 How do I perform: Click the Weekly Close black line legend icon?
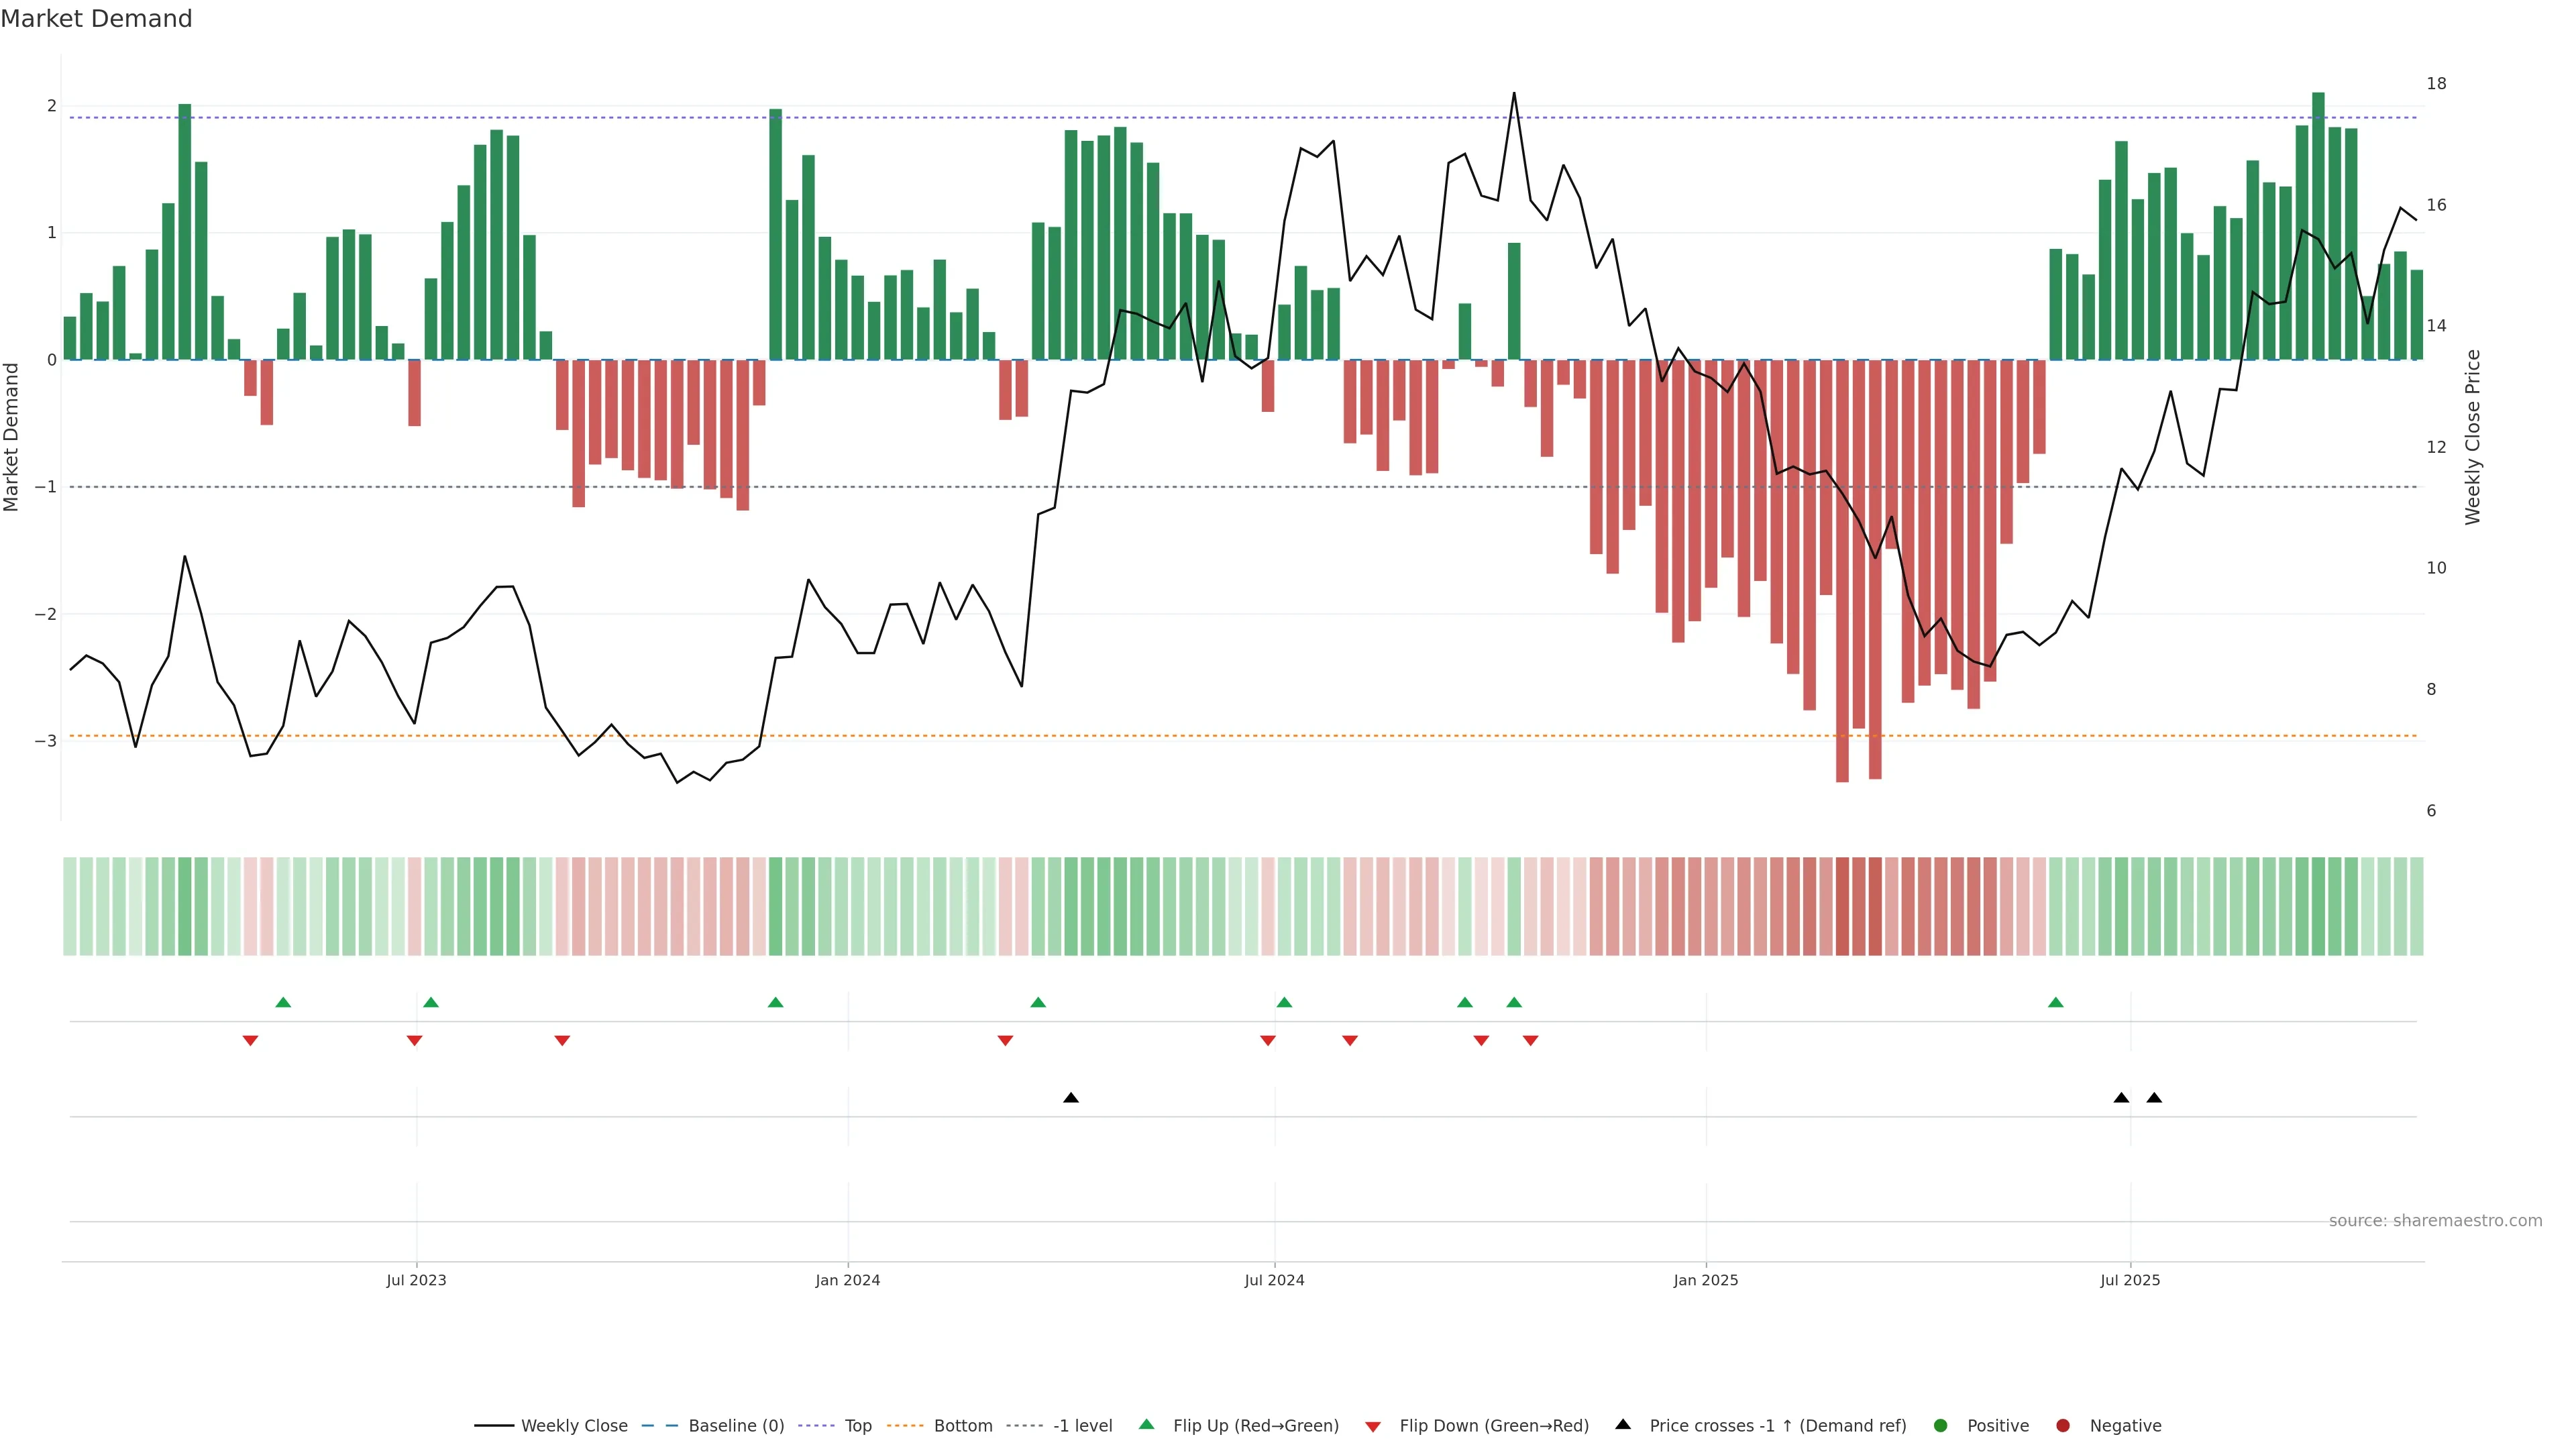tap(494, 1425)
